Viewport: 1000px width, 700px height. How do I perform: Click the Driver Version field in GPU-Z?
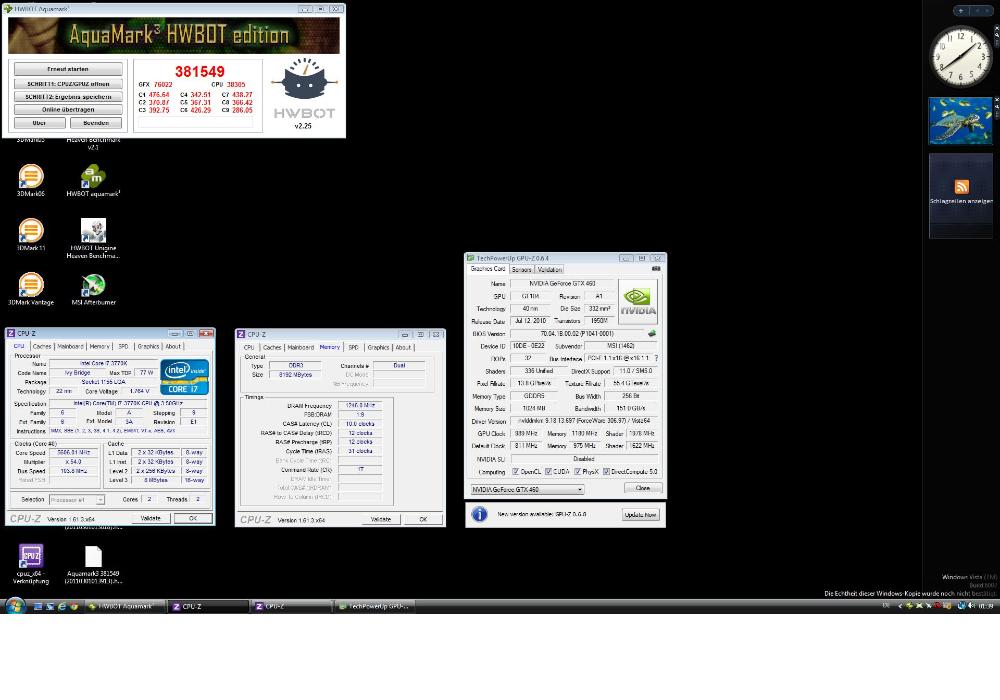(x=585, y=421)
